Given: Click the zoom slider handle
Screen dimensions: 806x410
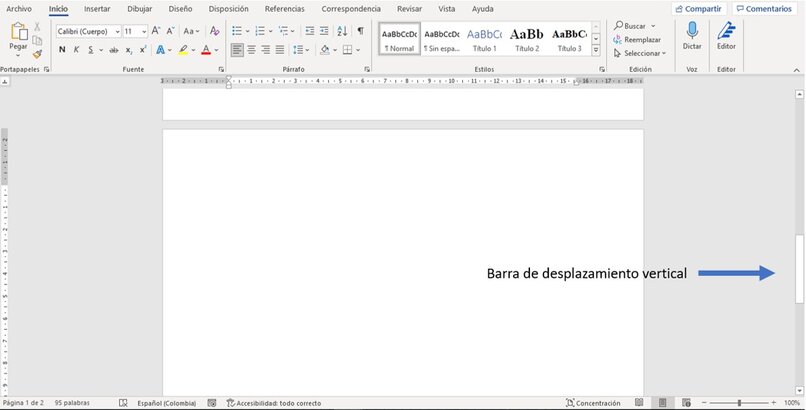Looking at the screenshot, I should pos(739,403).
